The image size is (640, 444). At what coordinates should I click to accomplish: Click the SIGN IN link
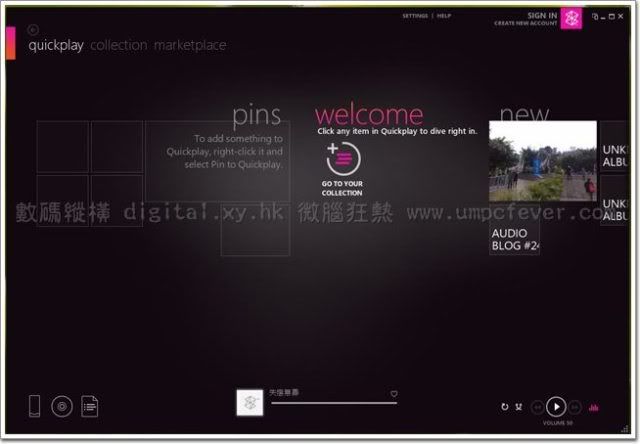[x=542, y=15]
